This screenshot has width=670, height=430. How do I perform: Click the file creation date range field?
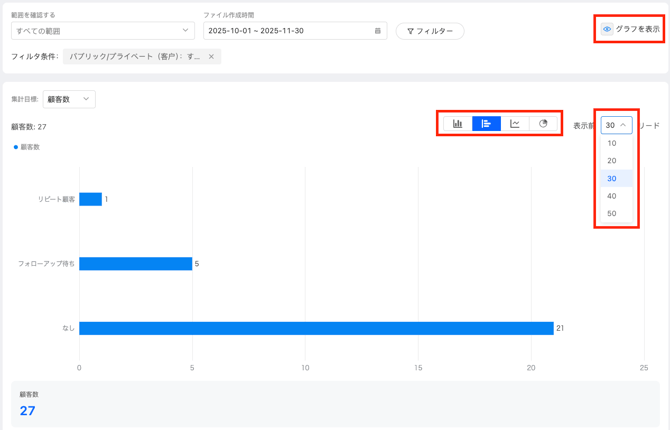coord(285,31)
